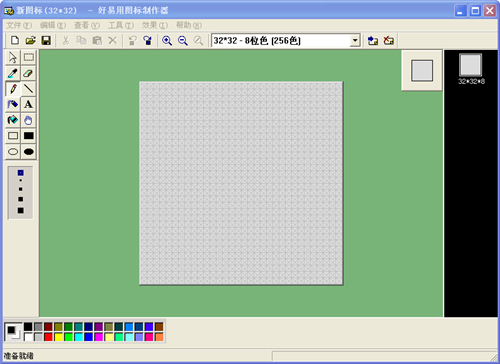Select the straight line tool

pyautogui.click(x=29, y=89)
